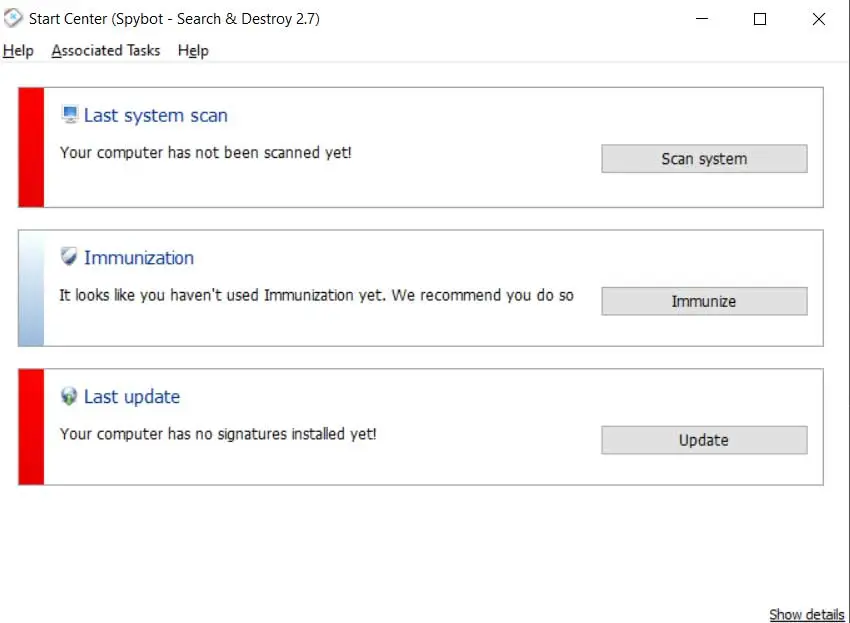Screen dimensions: 850x623
Task: Click the red status bar of Last system scan
Action: tap(31, 147)
